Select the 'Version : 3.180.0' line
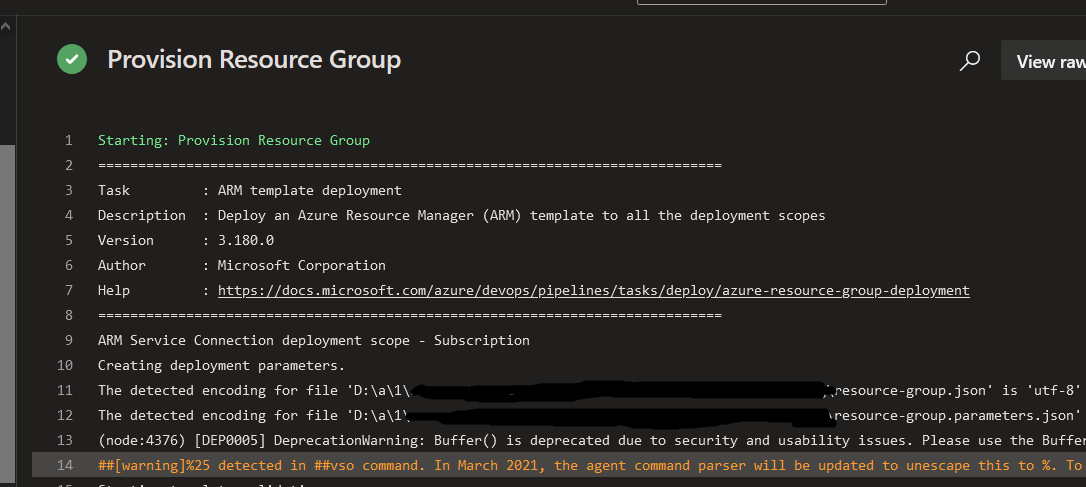This screenshot has width=1086, height=487. coord(186,240)
